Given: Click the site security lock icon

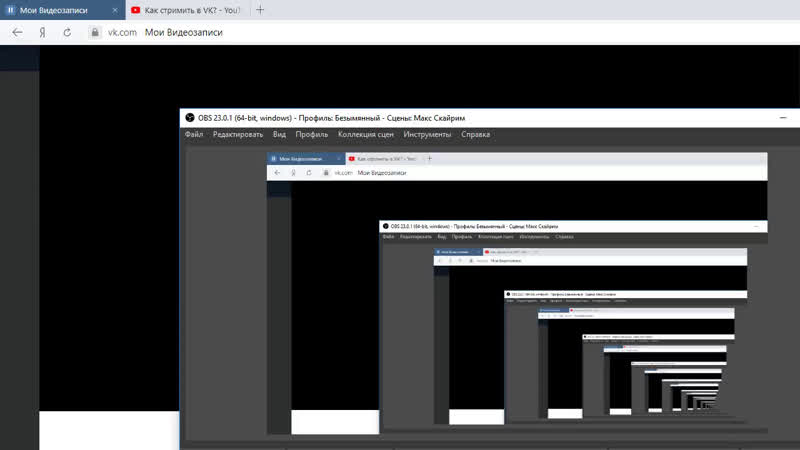Looking at the screenshot, I should point(94,32).
